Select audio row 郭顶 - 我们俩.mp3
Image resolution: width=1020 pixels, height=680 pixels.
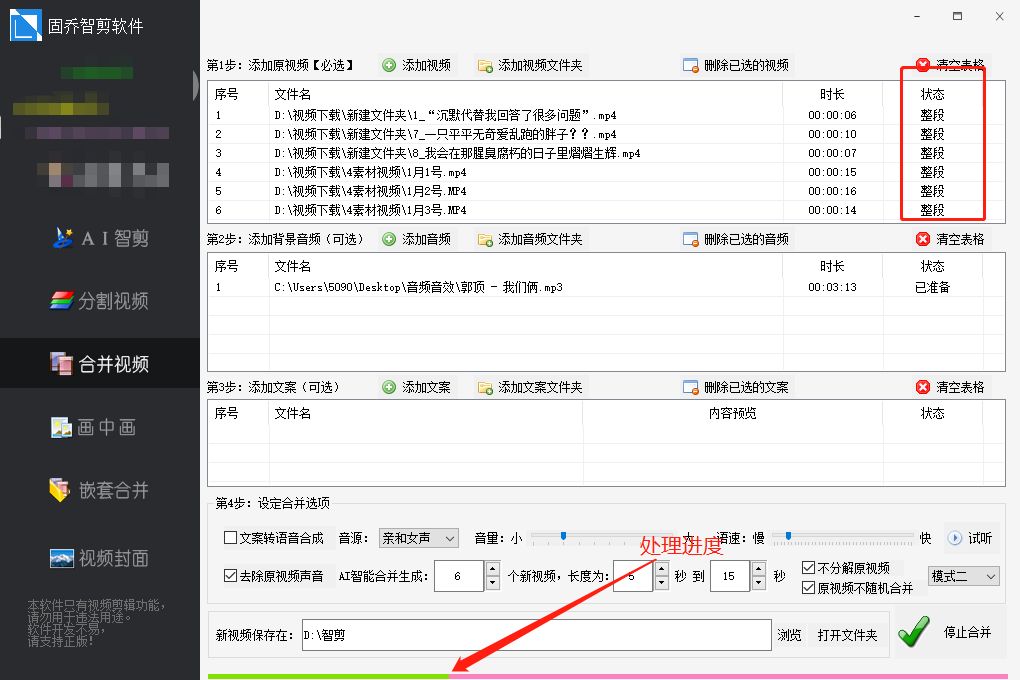[606, 287]
